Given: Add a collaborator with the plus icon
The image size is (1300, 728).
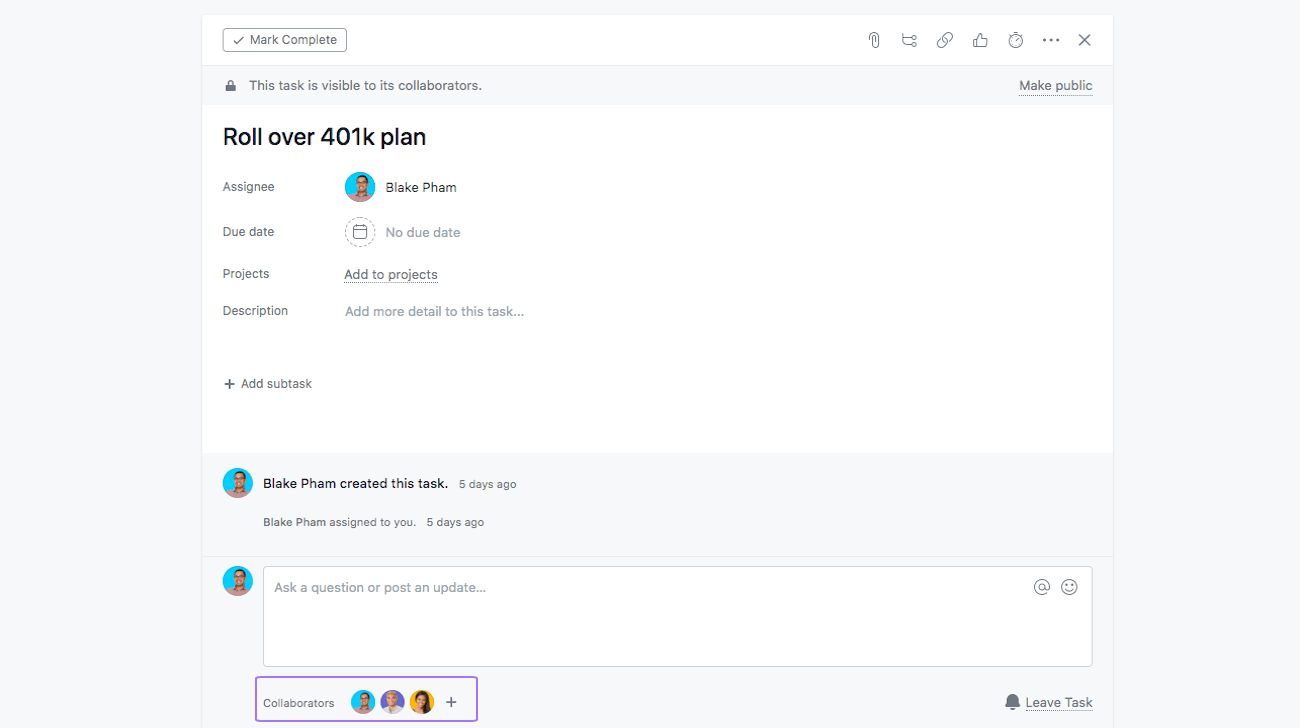Looking at the screenshot, I should pyautogui.click(x=451, y=702).
